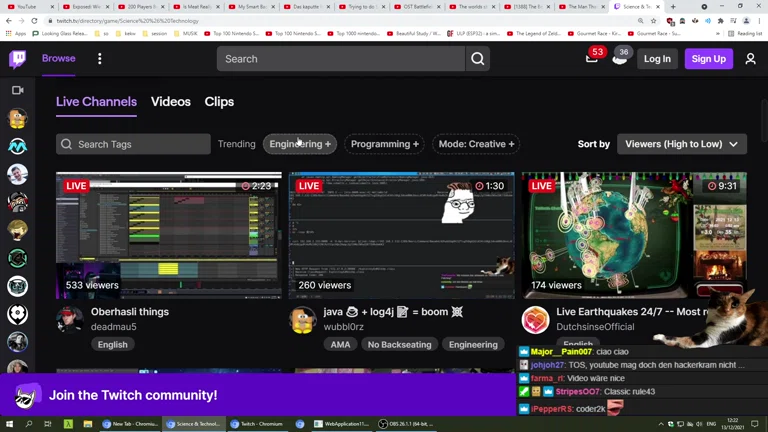The height and width of the screenshot is (432, 768).
Task: Open the Bits icon showing 36
Action: pos(620,58)
